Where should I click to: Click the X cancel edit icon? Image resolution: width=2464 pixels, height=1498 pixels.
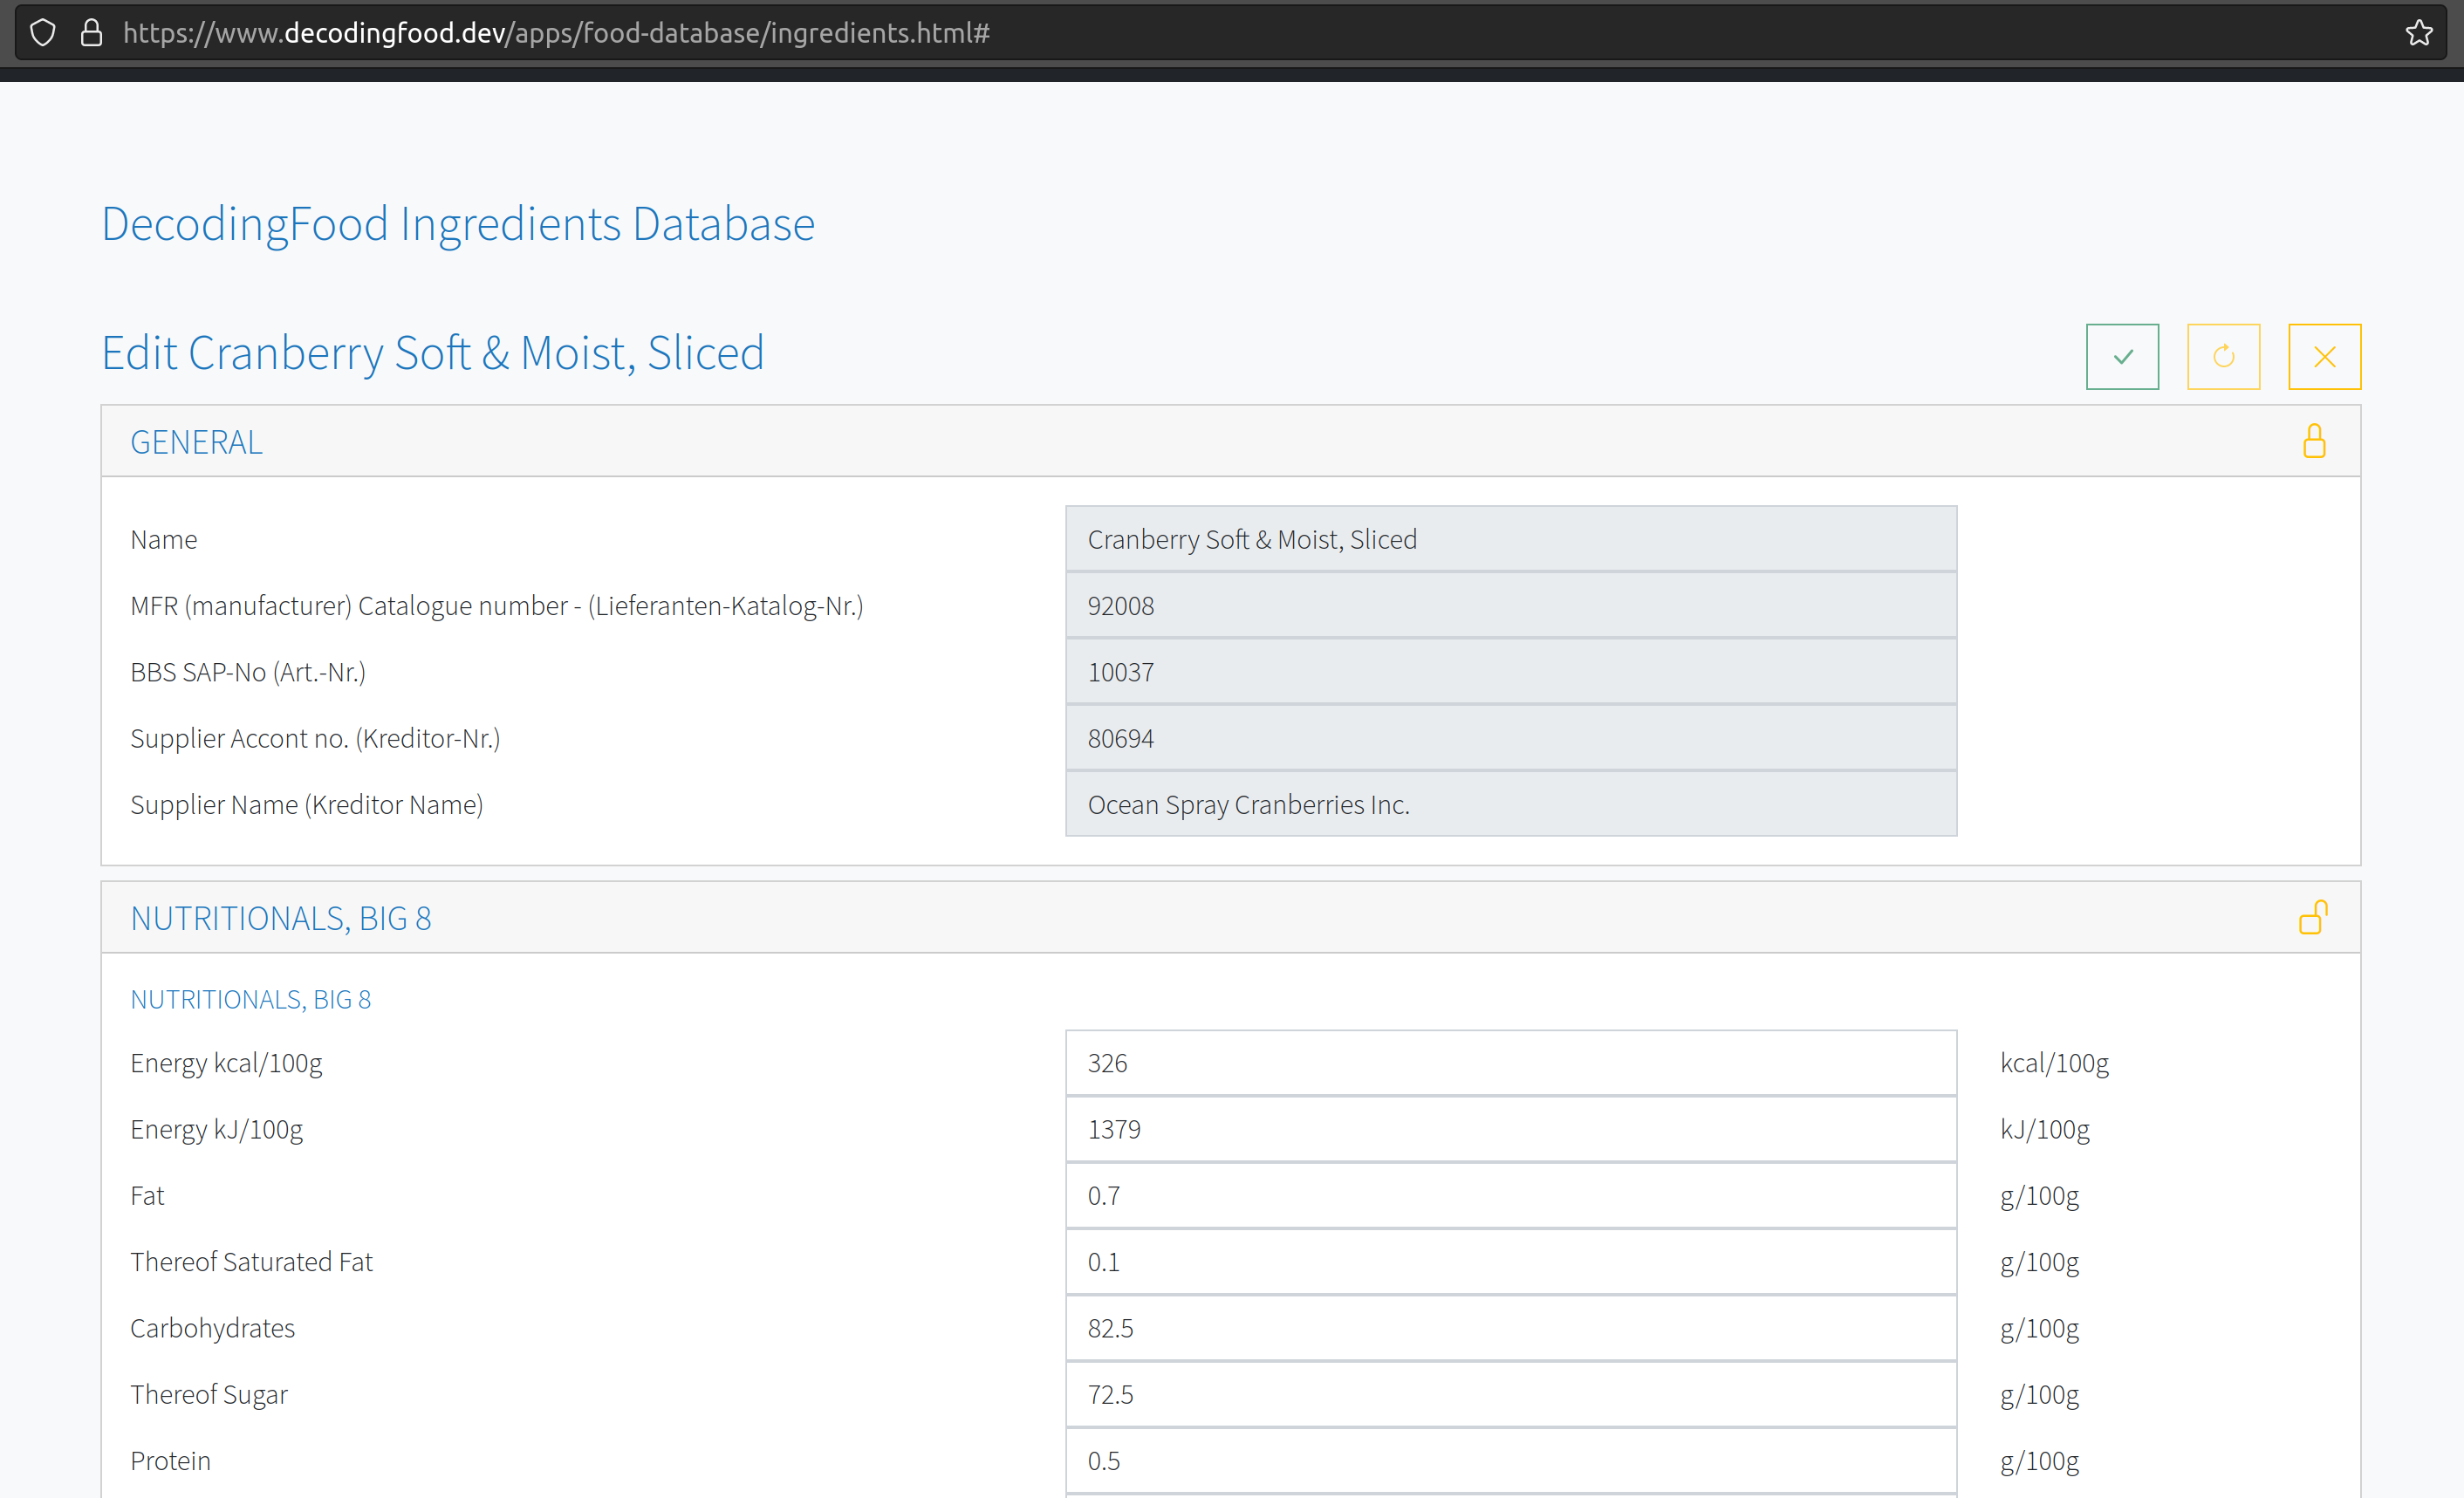click(x=2323, y=356)
